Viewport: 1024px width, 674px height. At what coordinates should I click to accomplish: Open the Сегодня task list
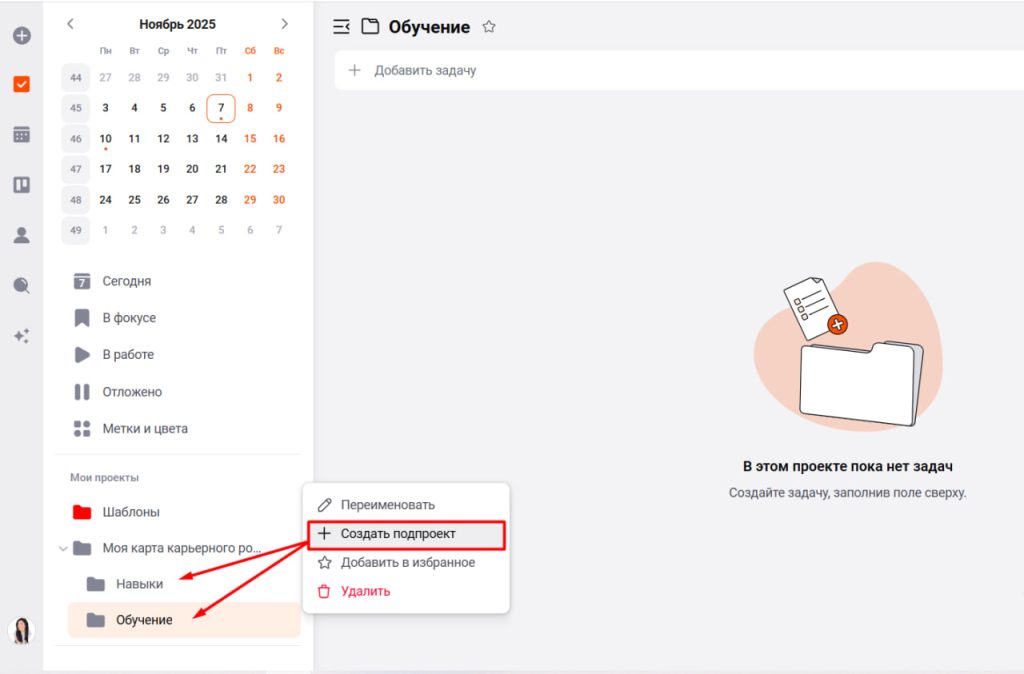click(x=126, y=281)
